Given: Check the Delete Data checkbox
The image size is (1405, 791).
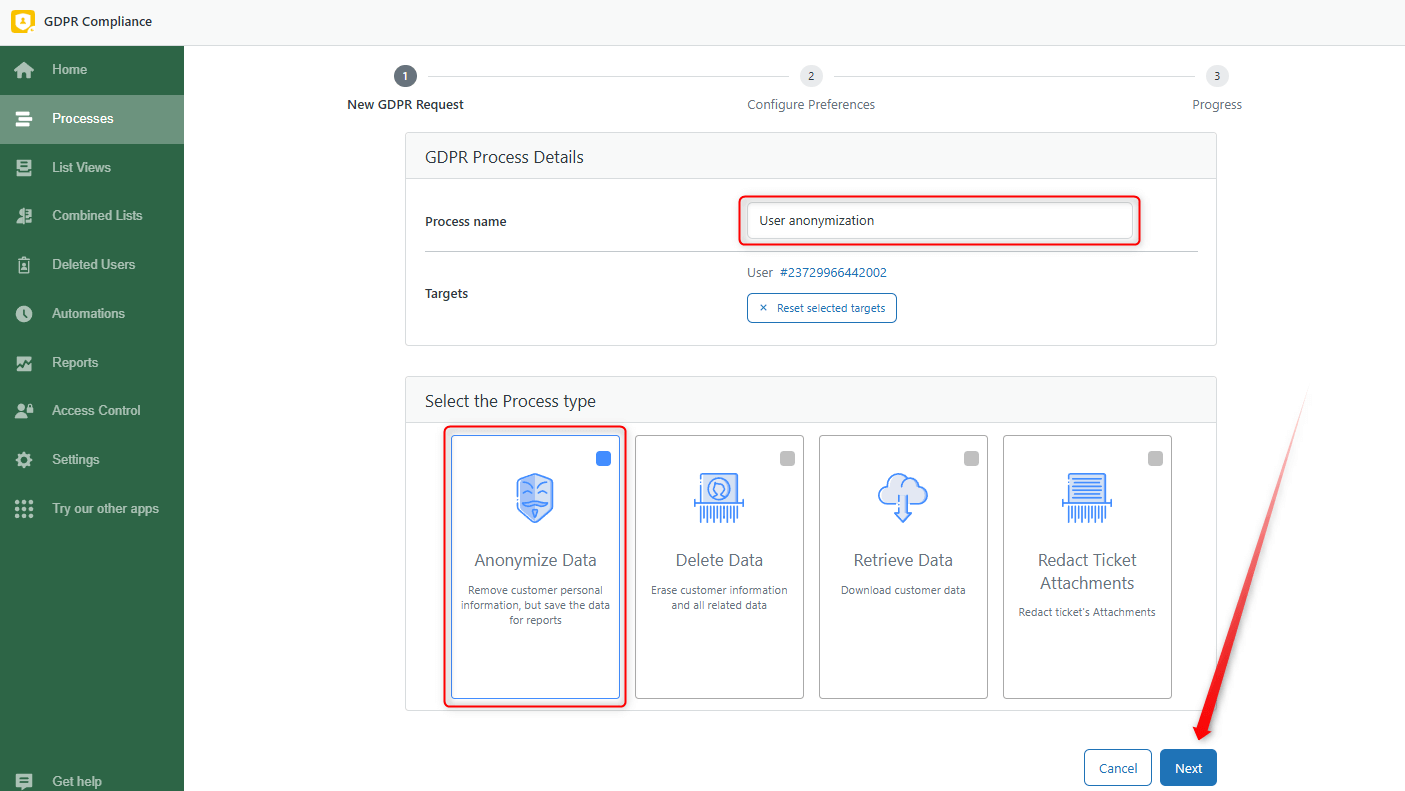Looking at the screenshot, I should [x=787, y=459].
